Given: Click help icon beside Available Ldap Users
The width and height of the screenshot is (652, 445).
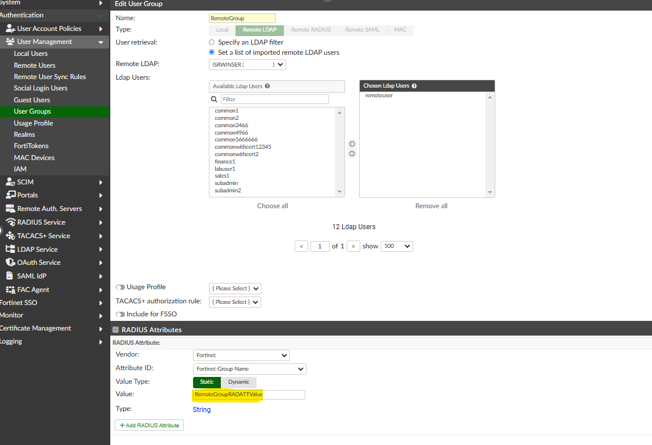Looking at the screenshot, I should [267, 86].
